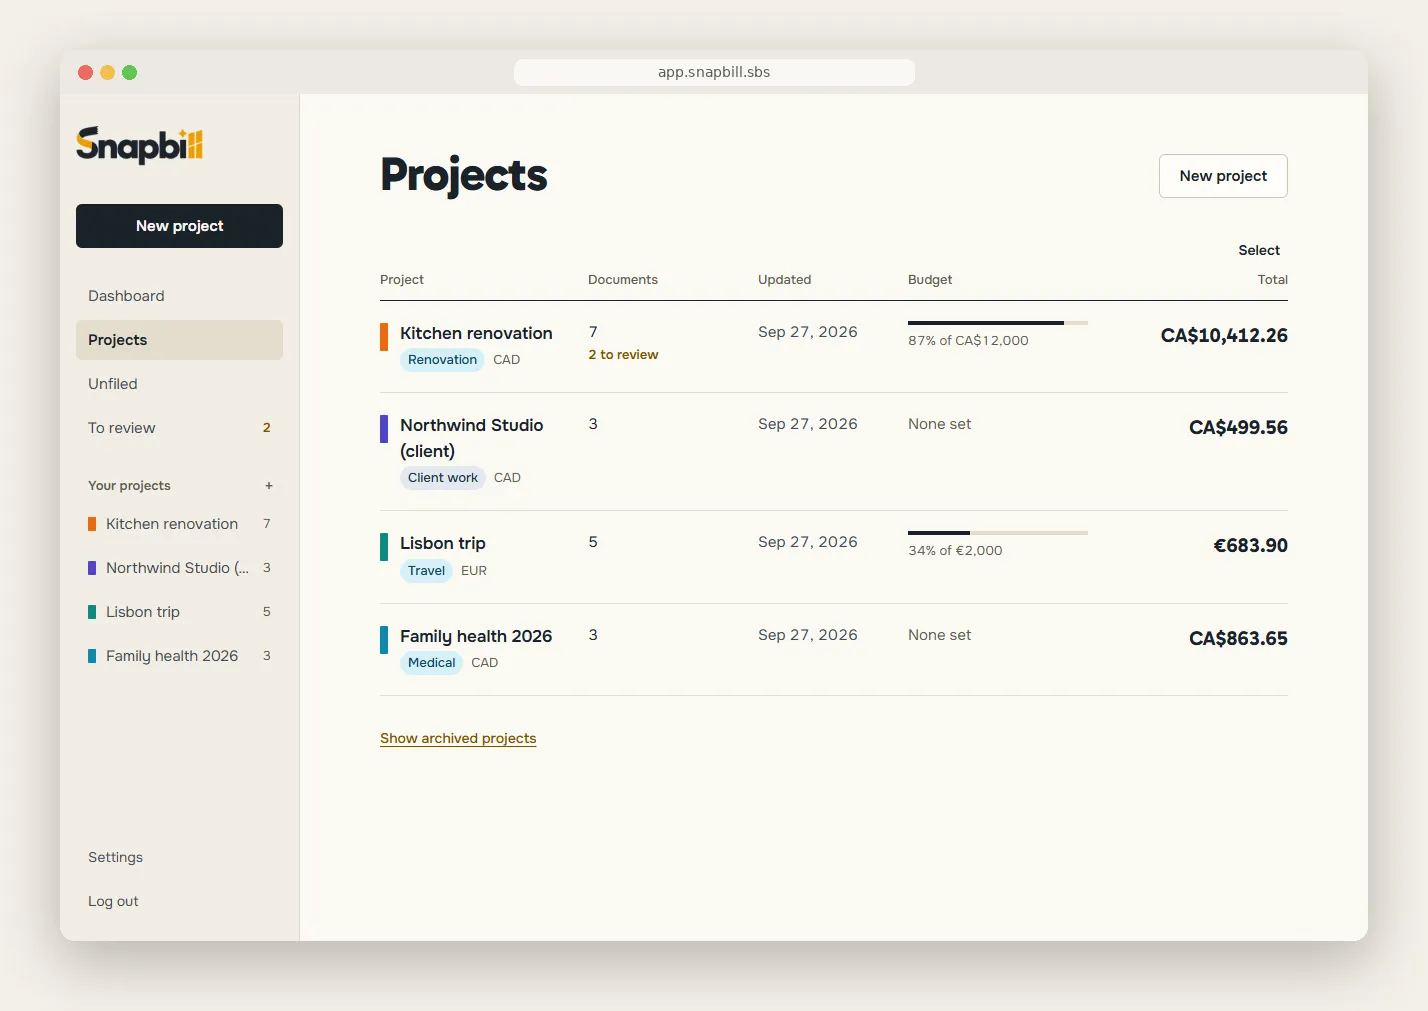This screenshot has width=1428, height=1011.
Task: Add a project with the plus icon
Action: tap(269, 486)
